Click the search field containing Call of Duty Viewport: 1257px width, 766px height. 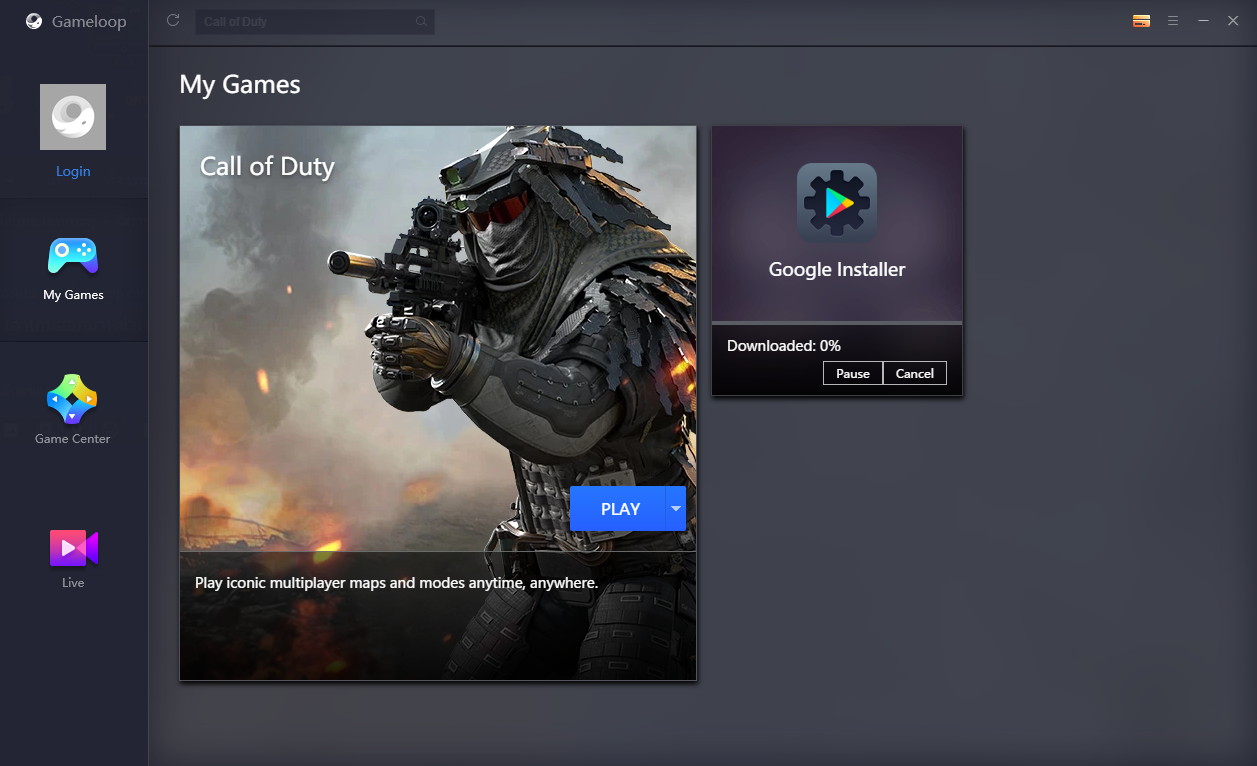(x=314, y=21)
